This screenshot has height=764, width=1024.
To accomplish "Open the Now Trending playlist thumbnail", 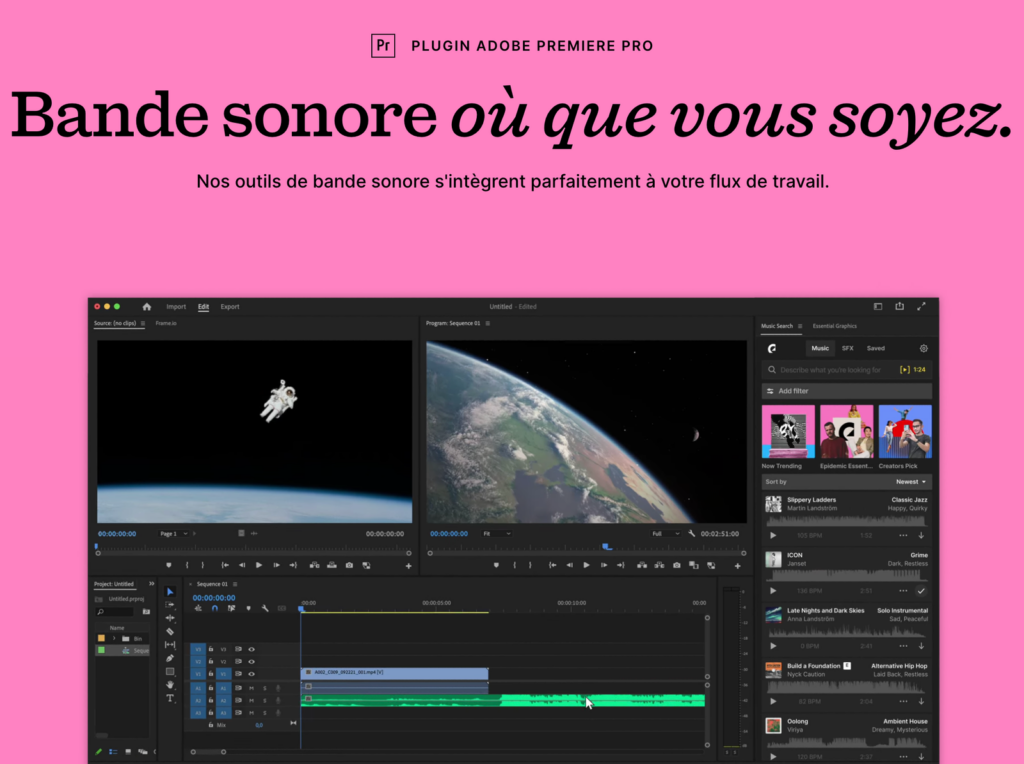I will tap(788, 431).
